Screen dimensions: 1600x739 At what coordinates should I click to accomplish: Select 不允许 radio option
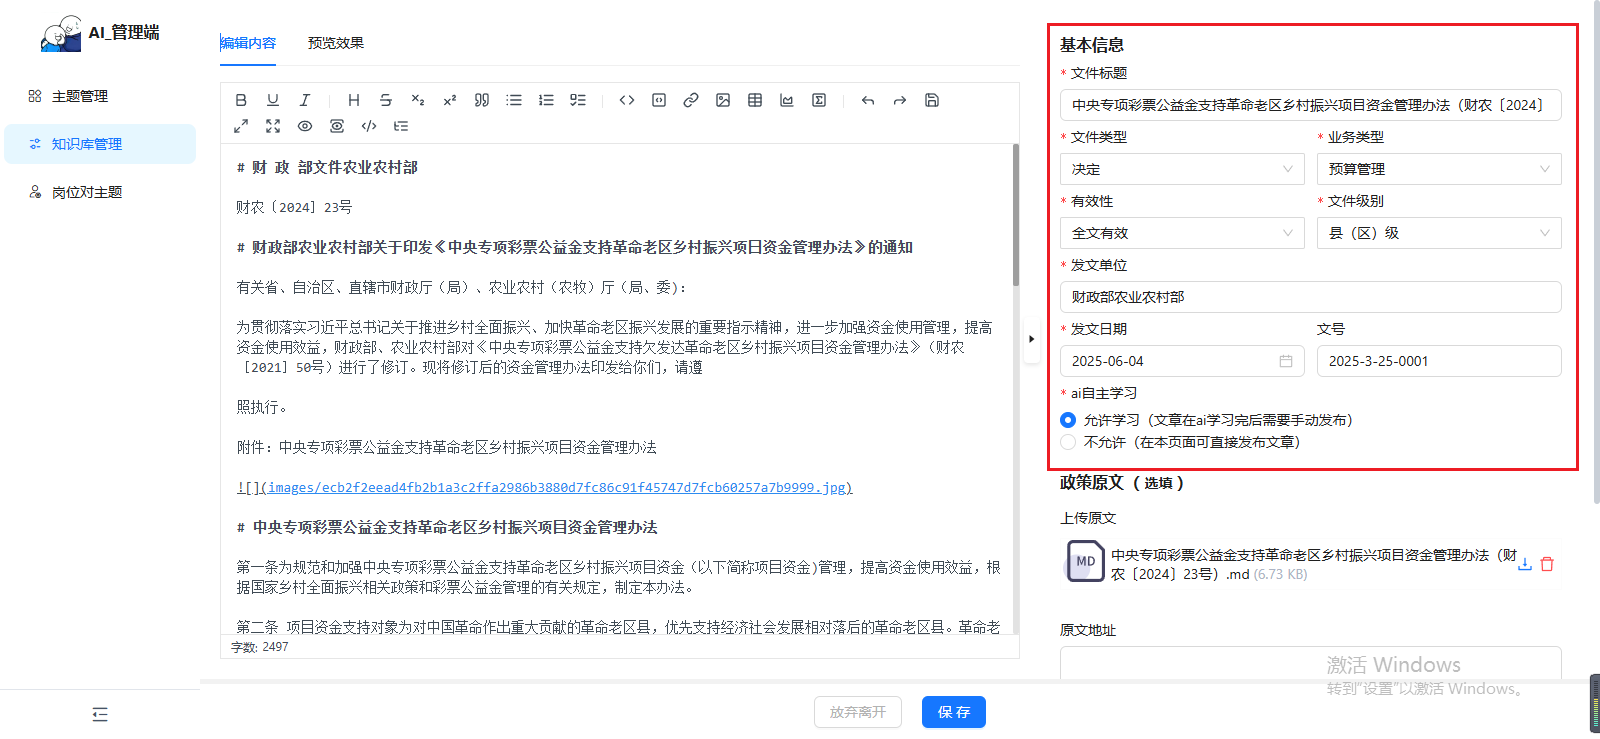(1068, 442)
